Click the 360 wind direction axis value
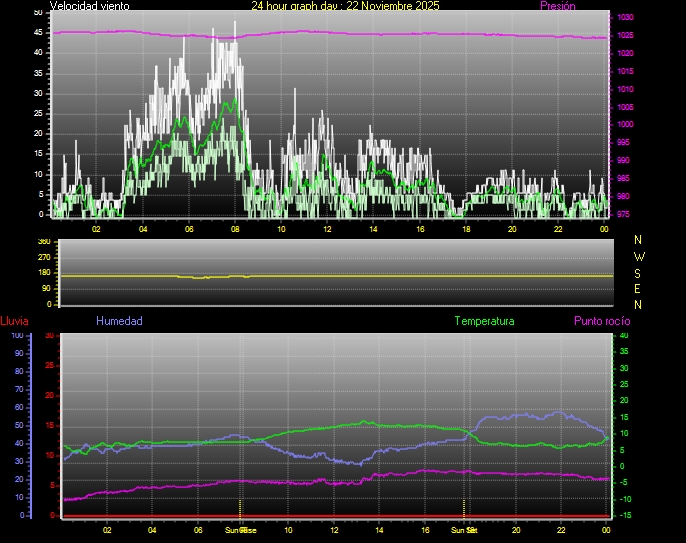The width and height of the screenshot is (686, 543). click(x=43, y=242)
